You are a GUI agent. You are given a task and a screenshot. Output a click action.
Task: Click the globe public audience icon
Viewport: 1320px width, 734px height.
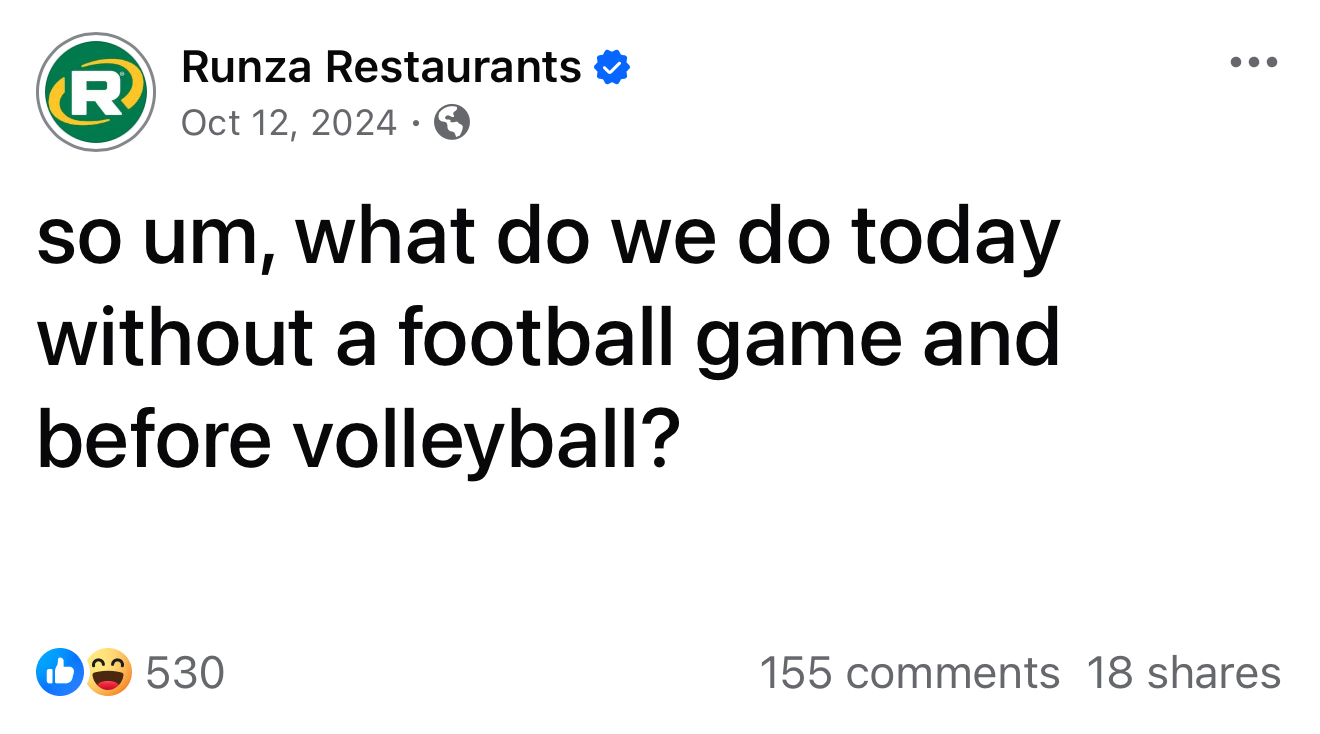tap(452, 123)
